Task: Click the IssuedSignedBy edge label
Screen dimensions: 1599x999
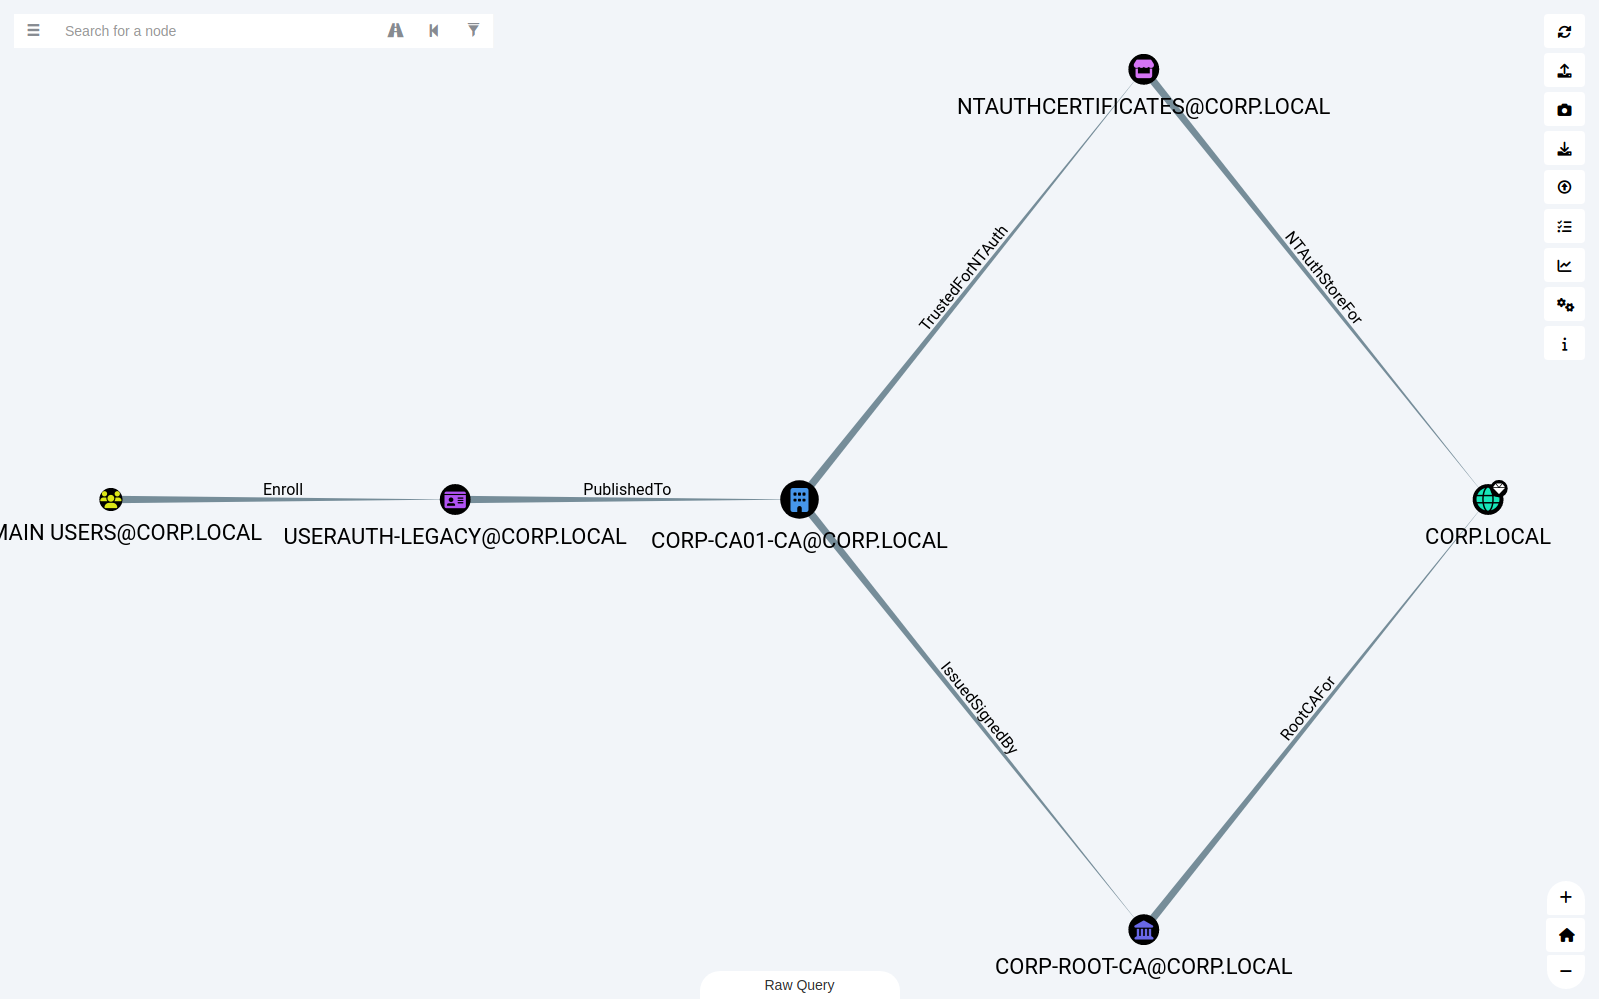Action: [x=979, y=707]
